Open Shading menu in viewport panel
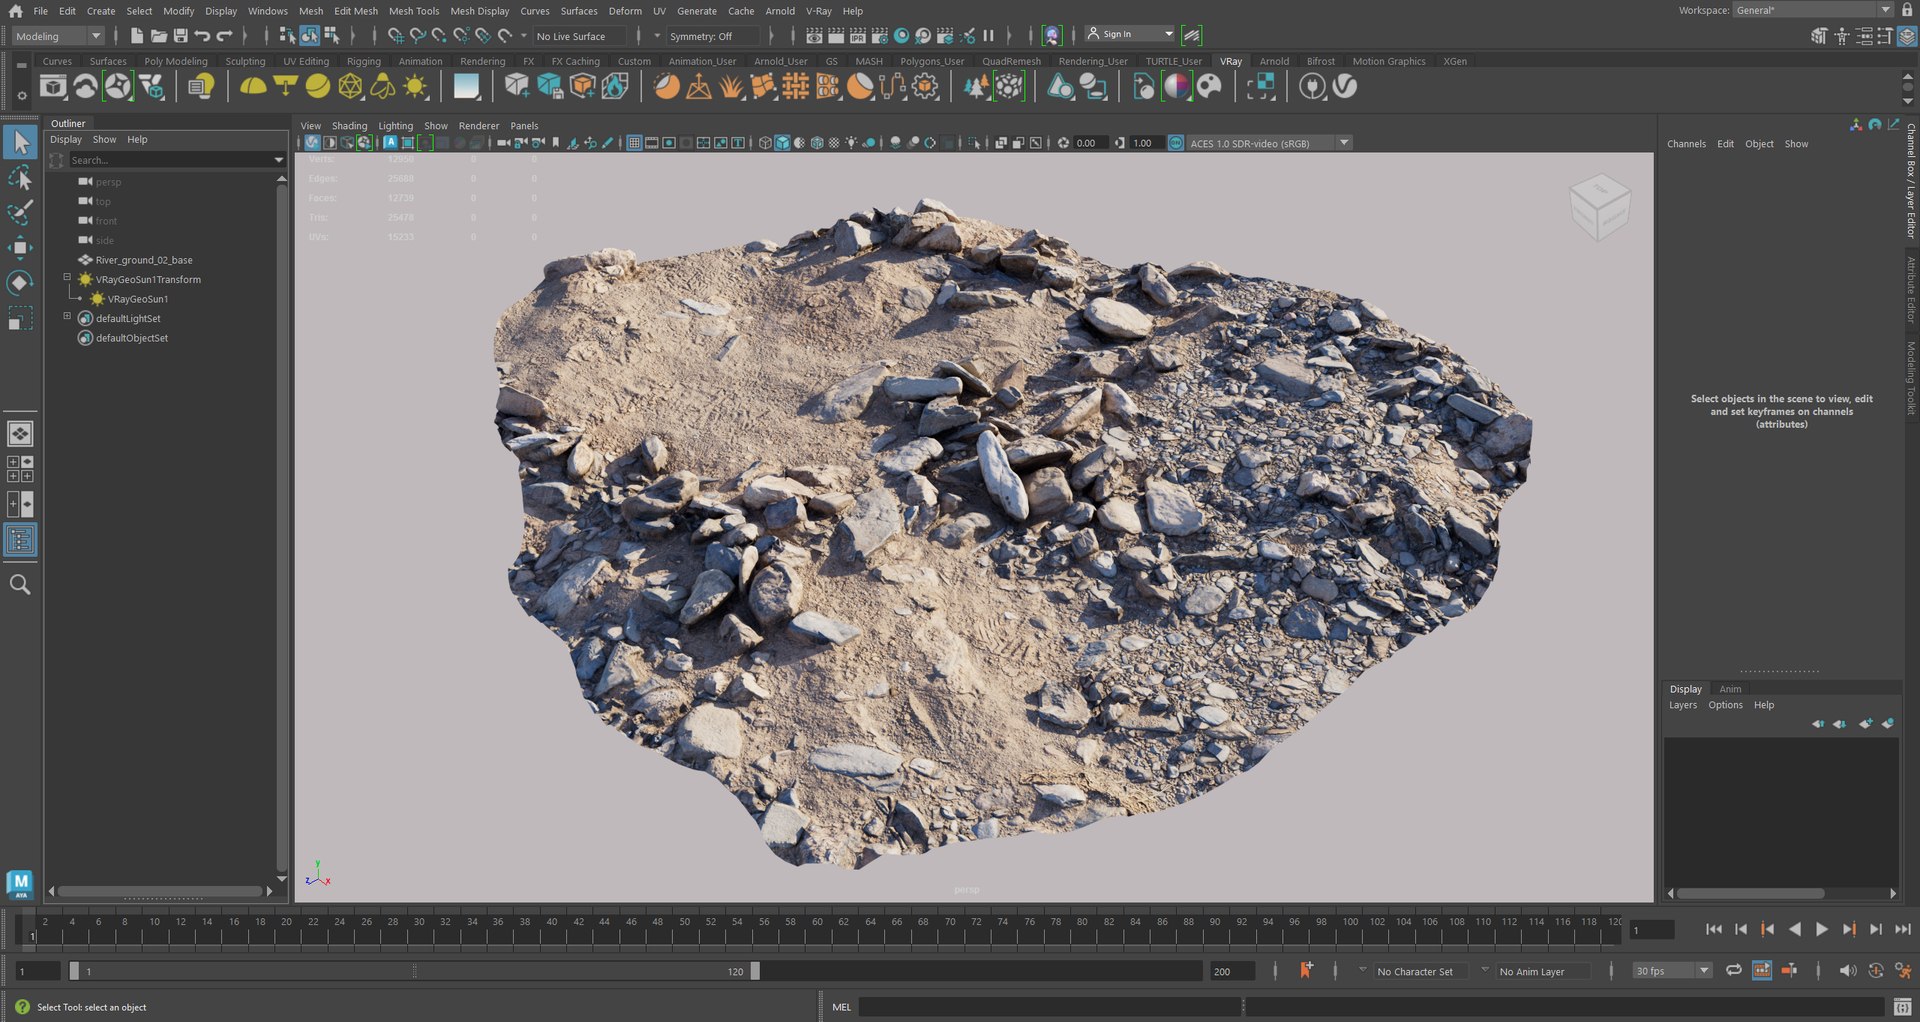 tap(349, 126)
